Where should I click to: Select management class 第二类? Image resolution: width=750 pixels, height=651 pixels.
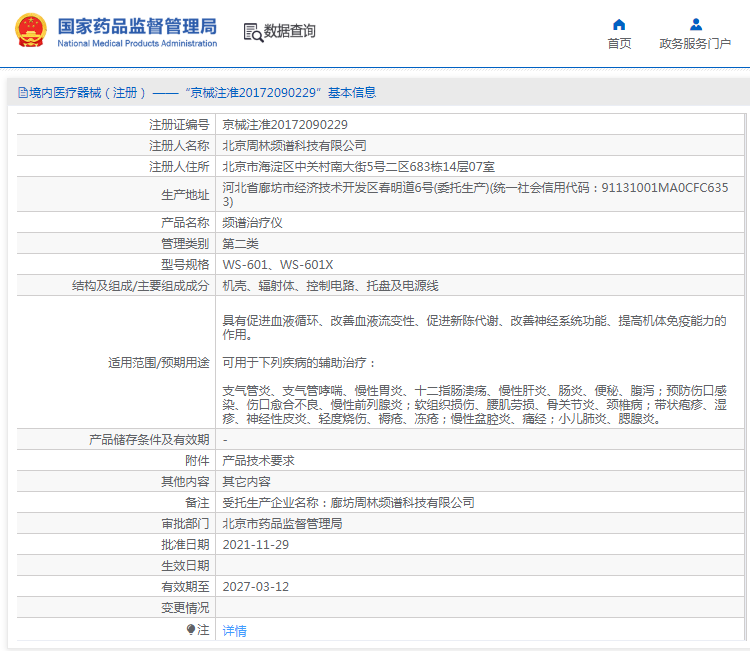coord(240,244)
